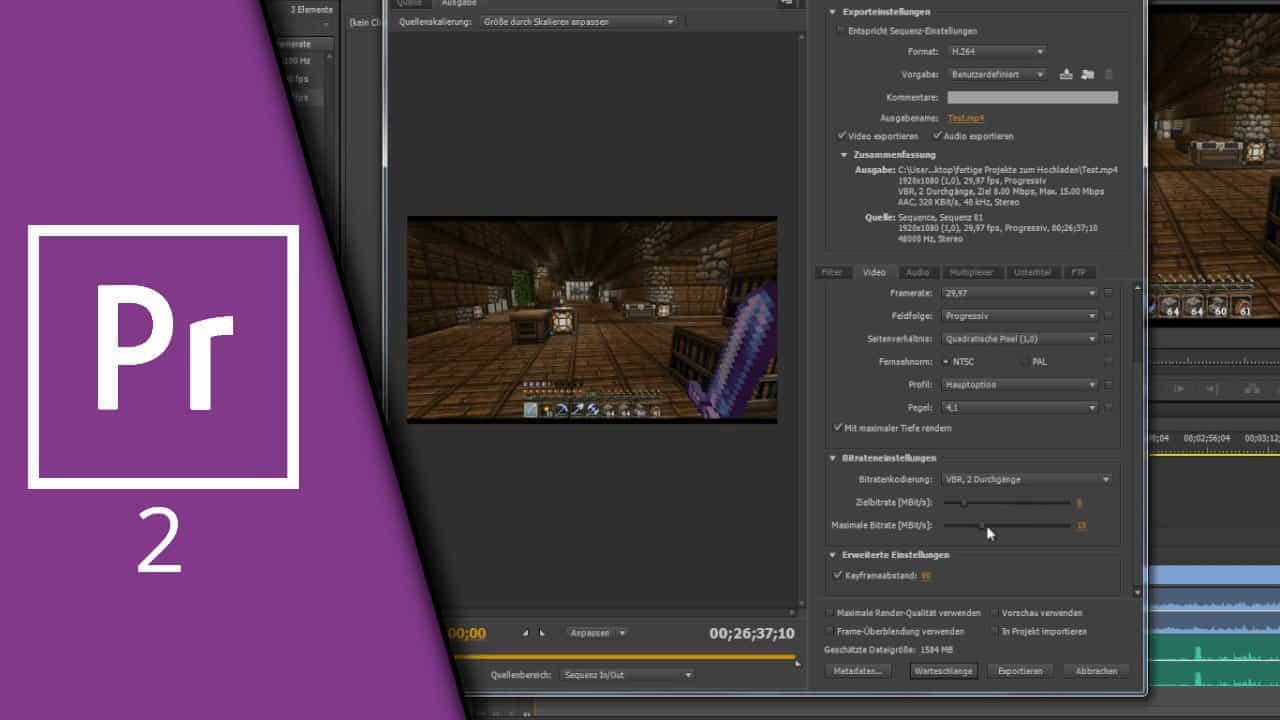Collapse the Exporteinstellungen section

click(832, 12)
